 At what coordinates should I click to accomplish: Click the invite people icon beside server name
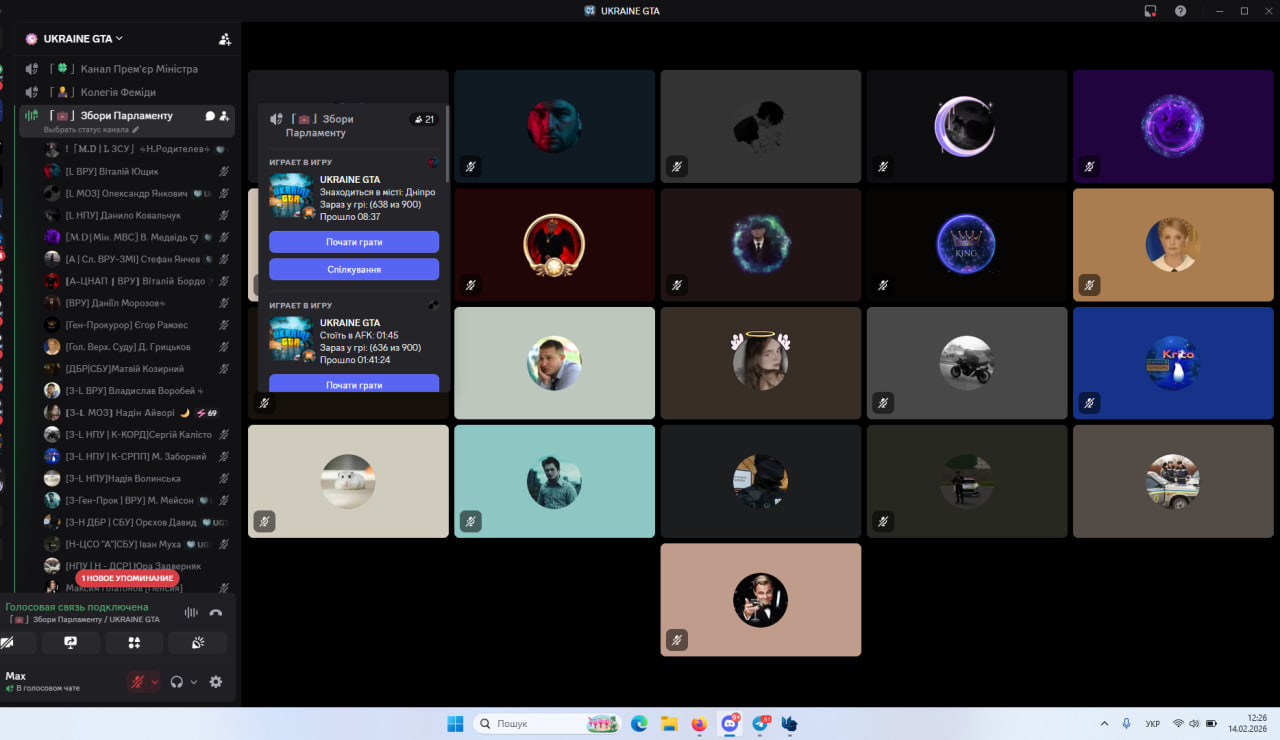pyautogui.click(x=225, y=39)
